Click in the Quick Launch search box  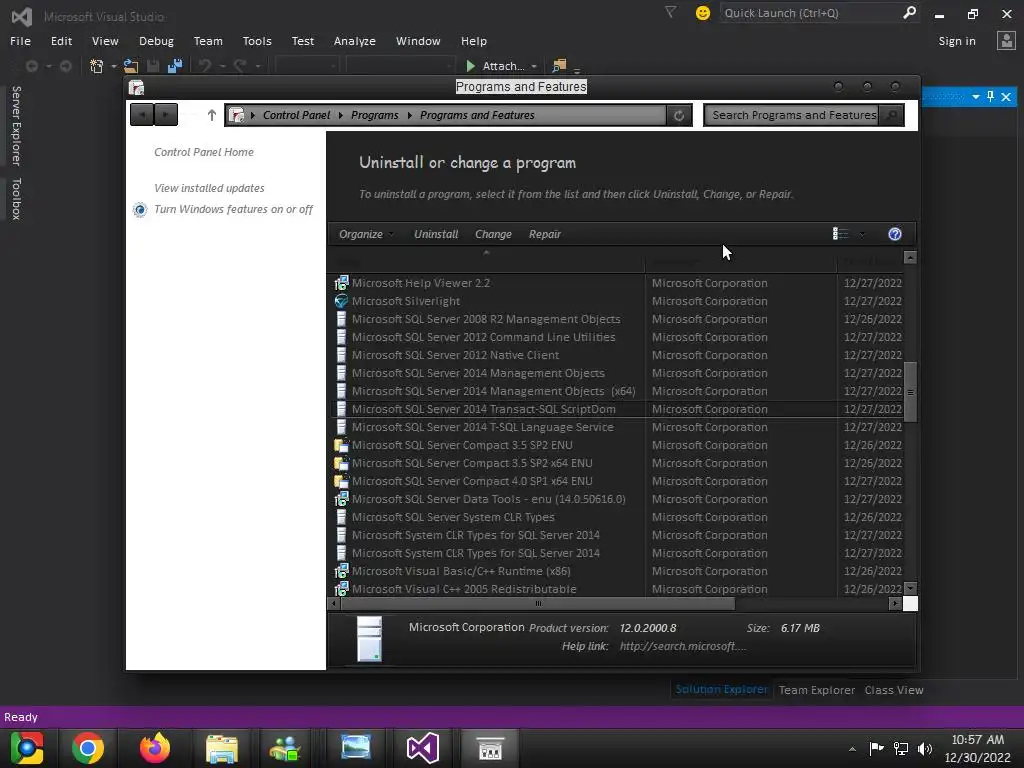click(810, 13)
